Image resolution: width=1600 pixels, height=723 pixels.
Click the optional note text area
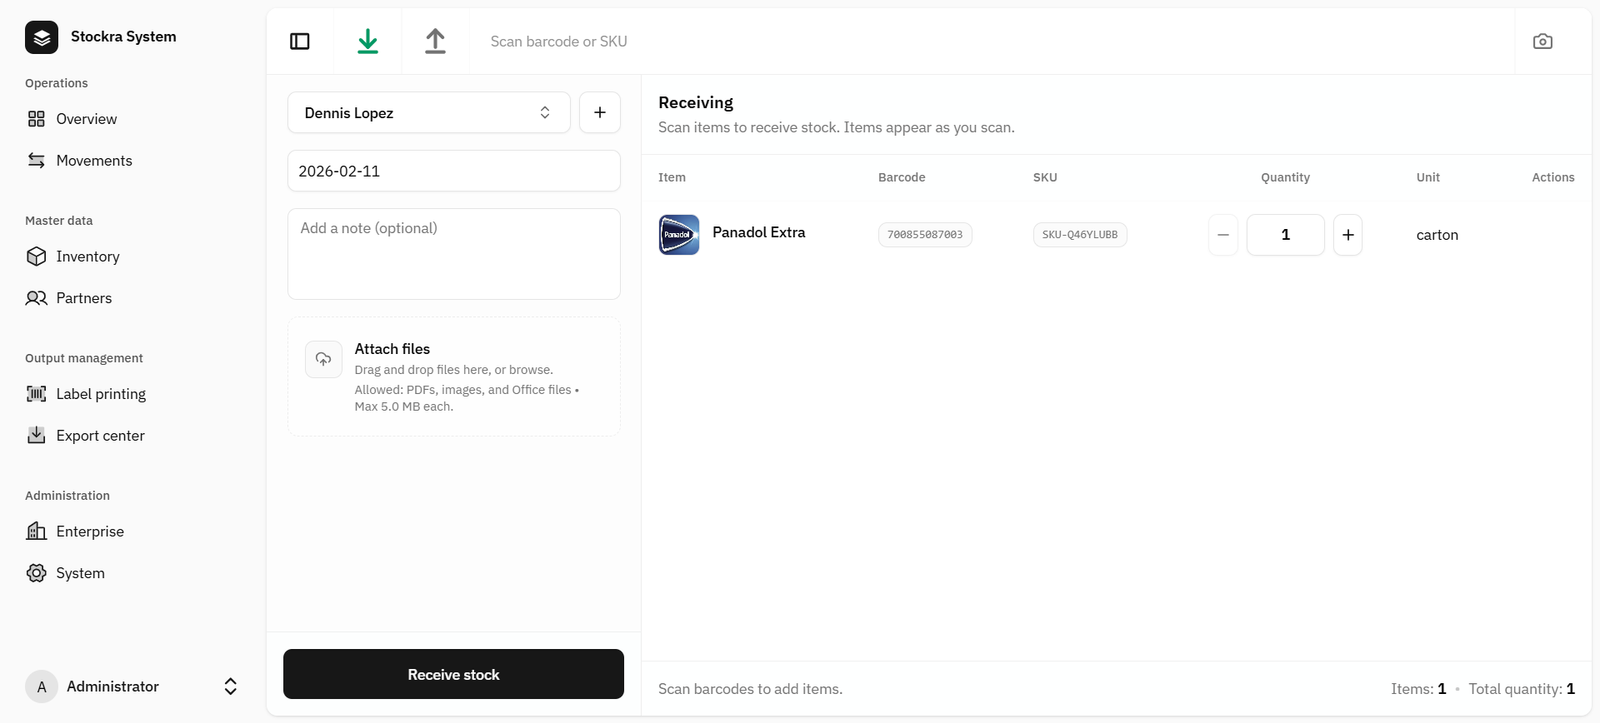tap(453, 254)
